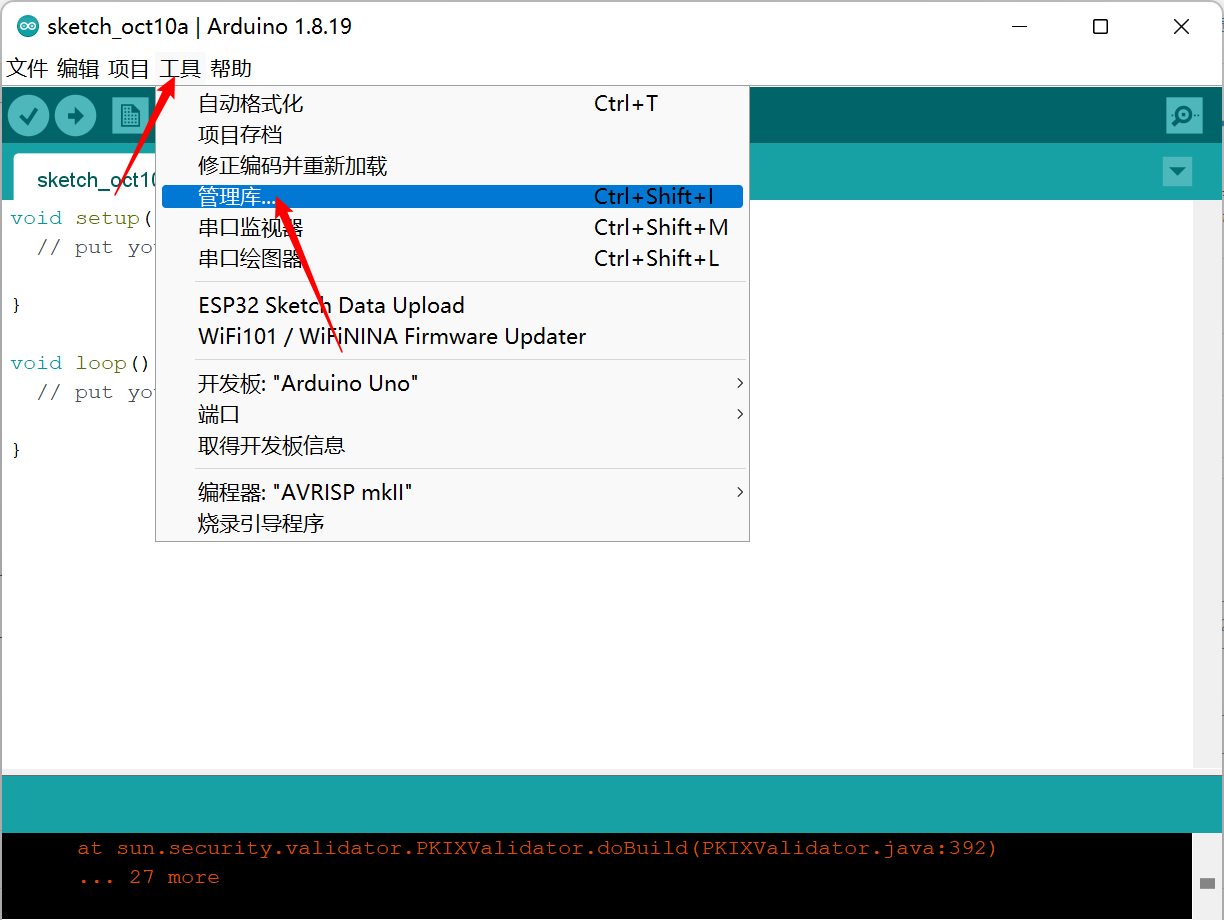Open the 文件 menu

coord(27,68)
